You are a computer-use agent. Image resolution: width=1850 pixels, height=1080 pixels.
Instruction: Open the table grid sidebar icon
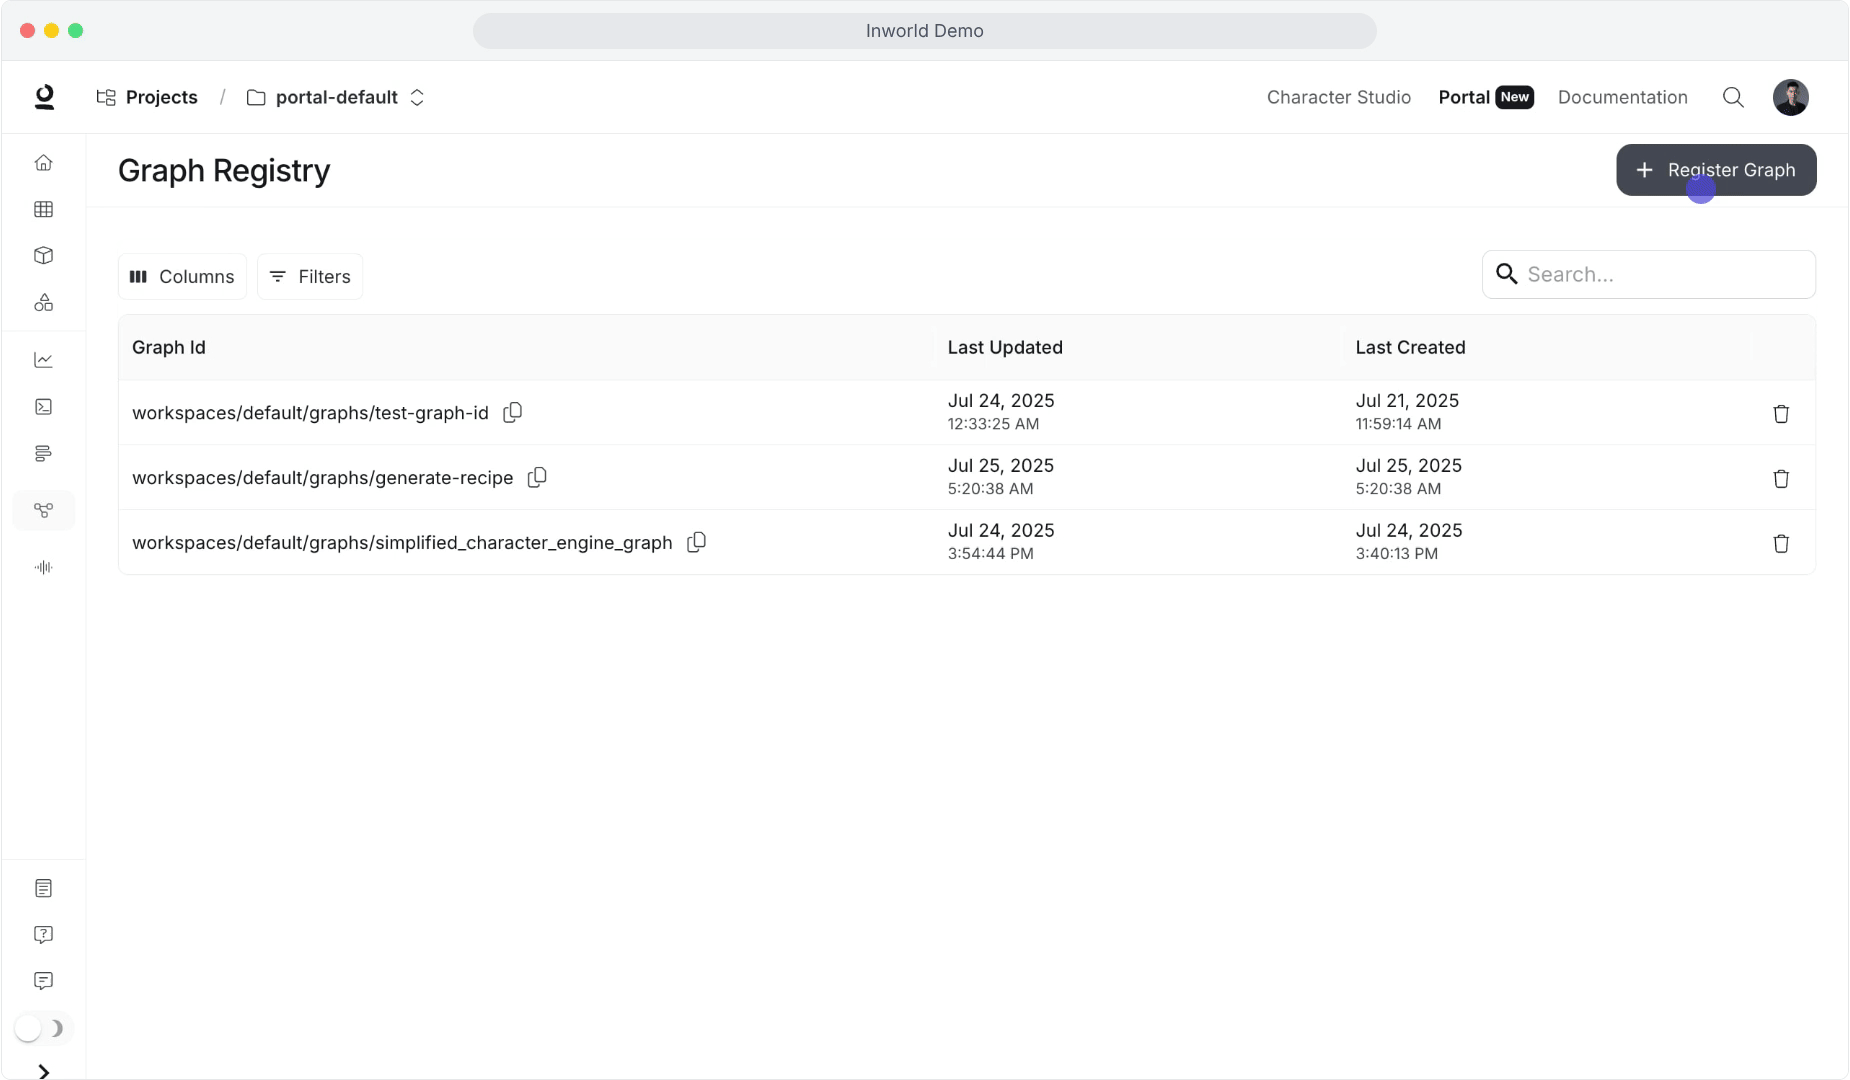[x=43, y=209]
